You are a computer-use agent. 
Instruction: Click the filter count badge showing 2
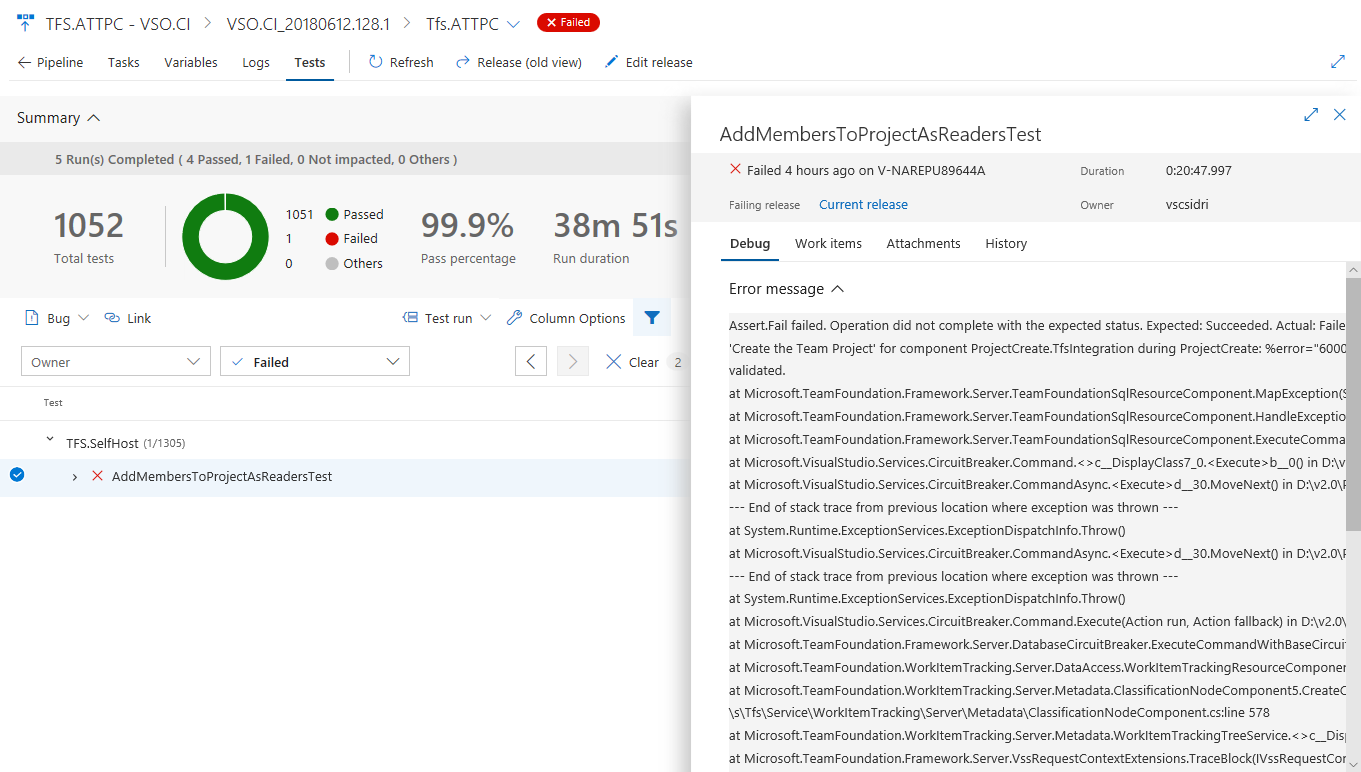[677, 362]
